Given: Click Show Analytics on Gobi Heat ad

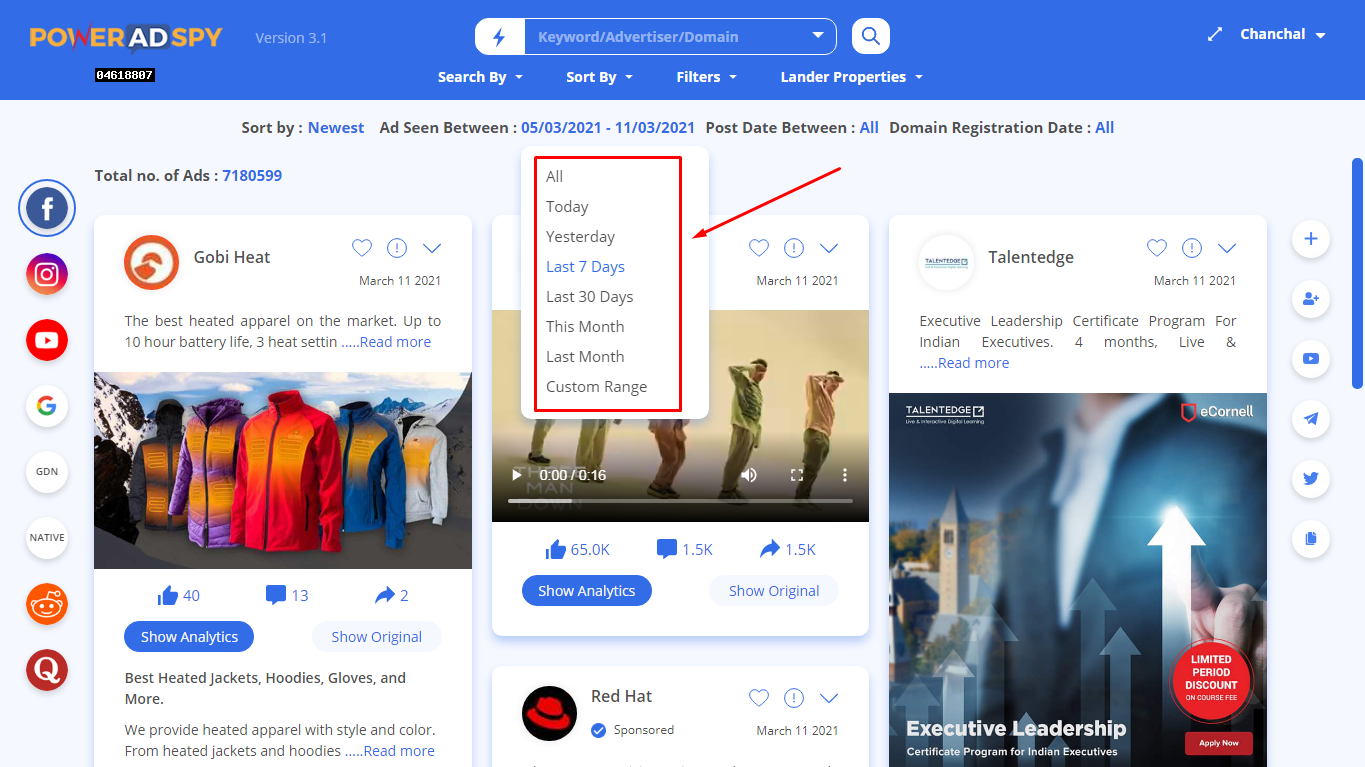Looking at the screenshot, I should 189,637.
